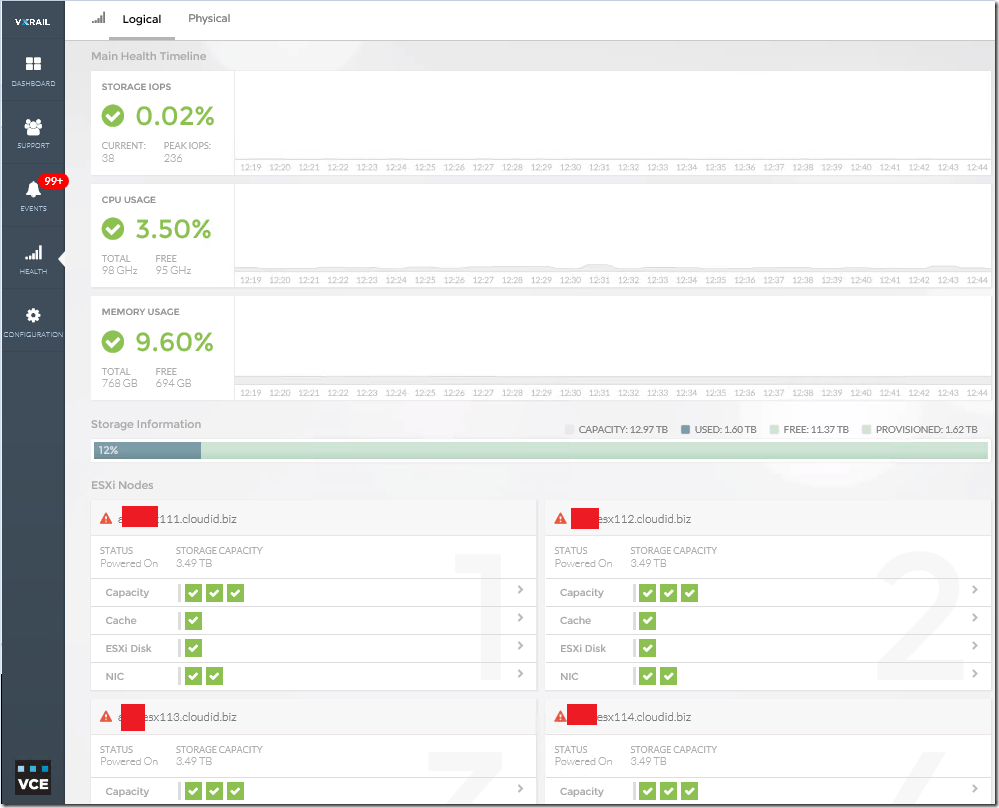Click the USED legend color swatch
The image size is (999, 808).
[x=686, y=429]
